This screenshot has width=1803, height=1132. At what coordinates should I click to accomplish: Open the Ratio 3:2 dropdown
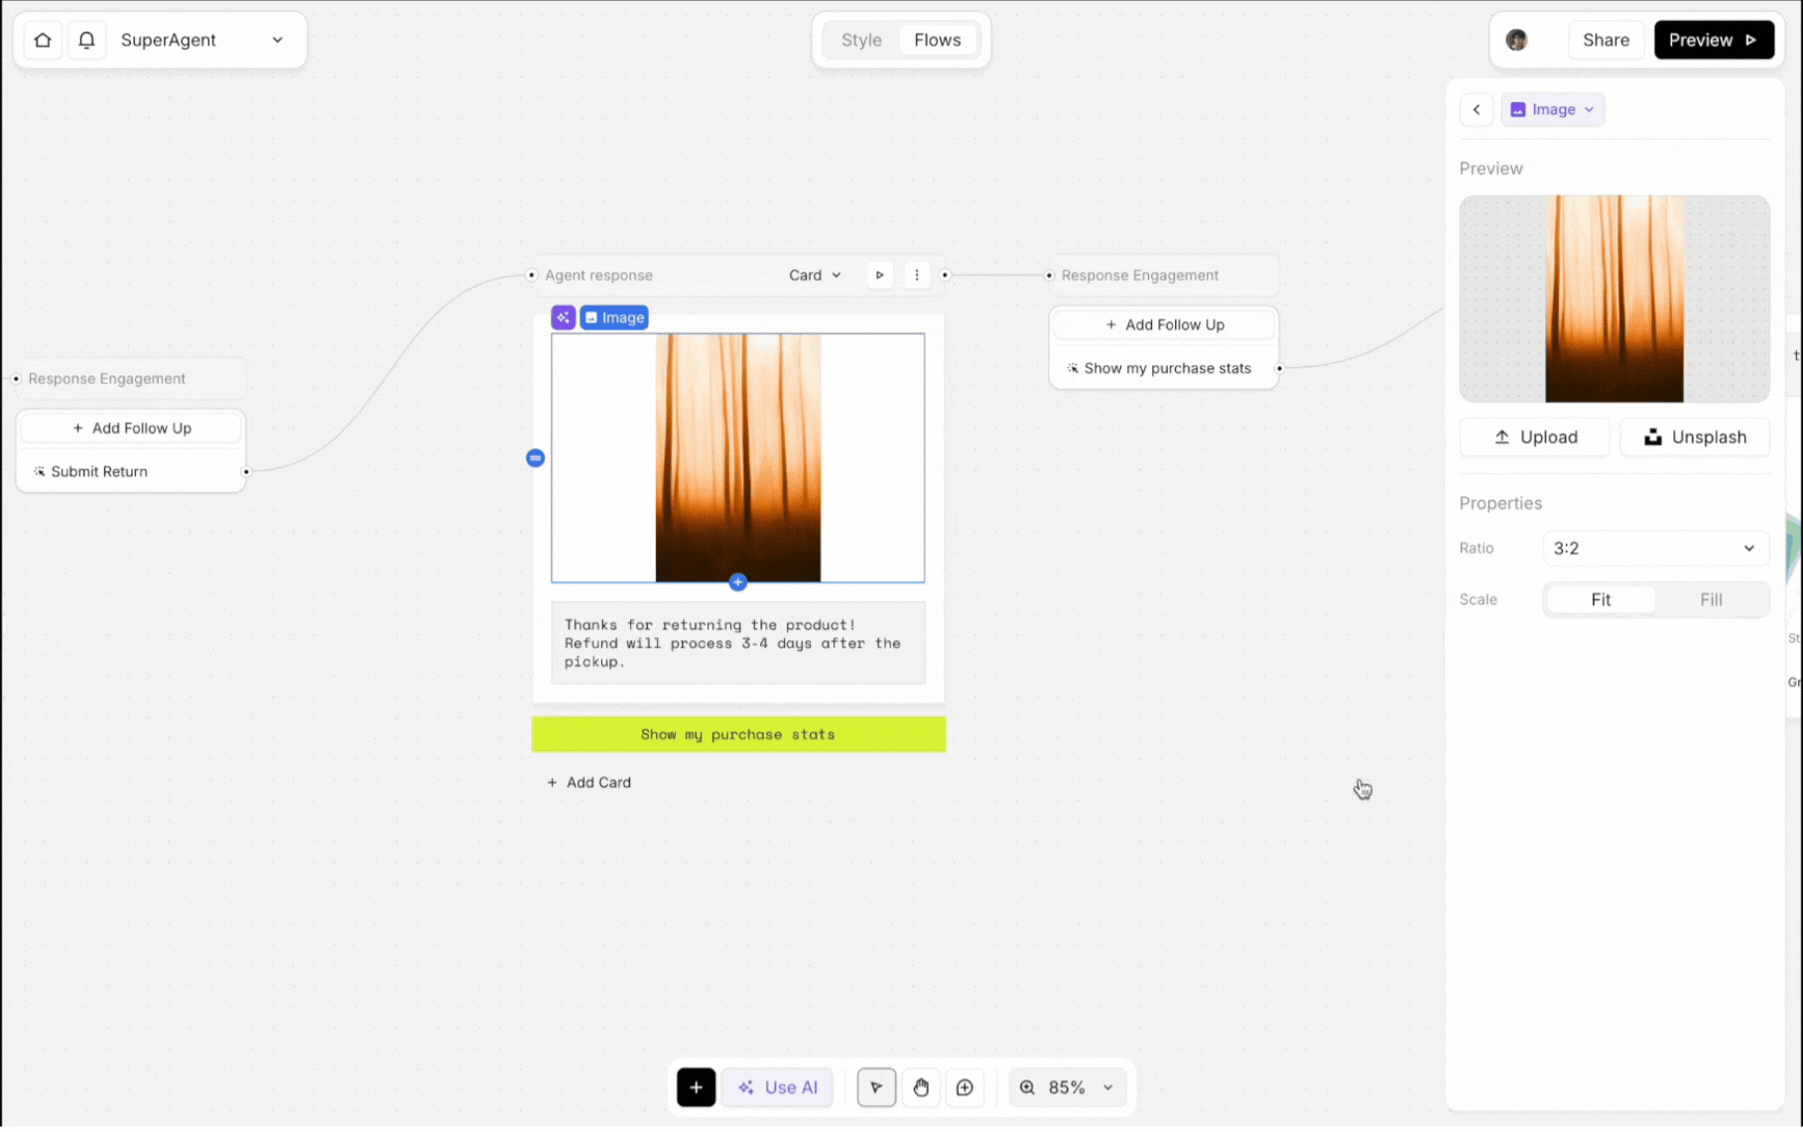pyautogui.click(x=1655, y=548)
